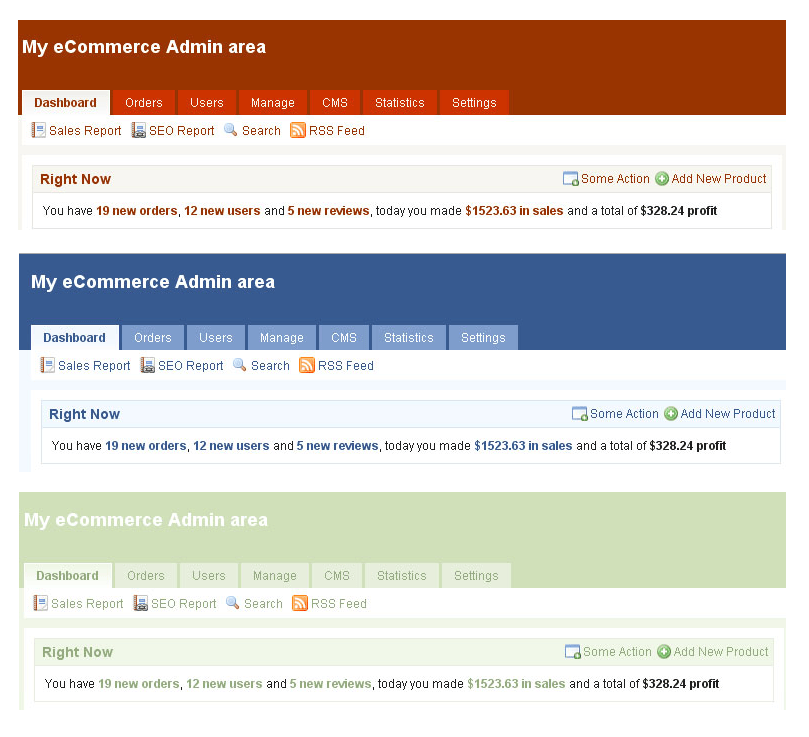Click the $1523.63 in sales link, red theme
809x737 pixels.
pyautogui.click(x=514, y=211)
